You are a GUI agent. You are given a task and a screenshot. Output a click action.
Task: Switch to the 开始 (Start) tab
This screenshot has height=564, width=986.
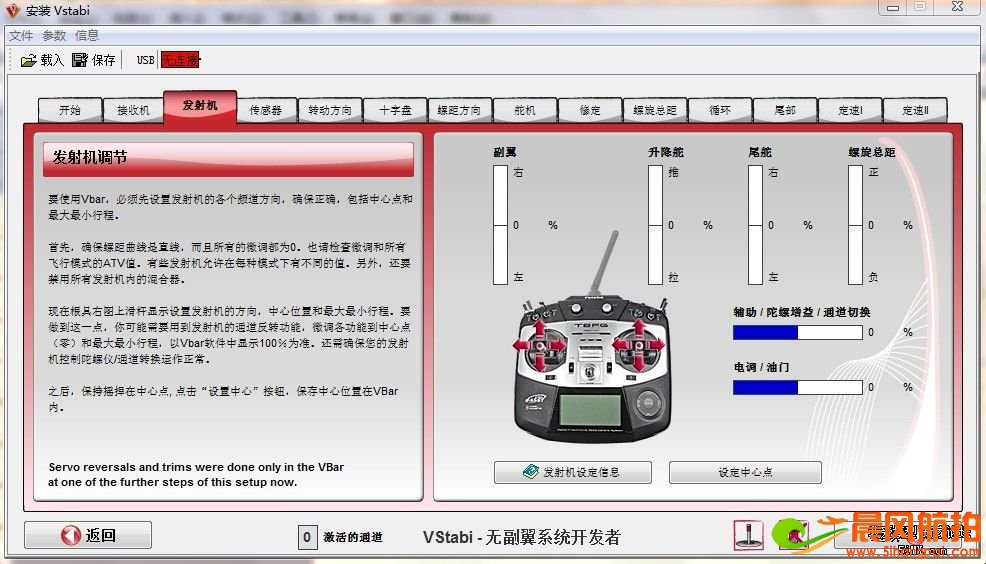(x=70, y=110)
